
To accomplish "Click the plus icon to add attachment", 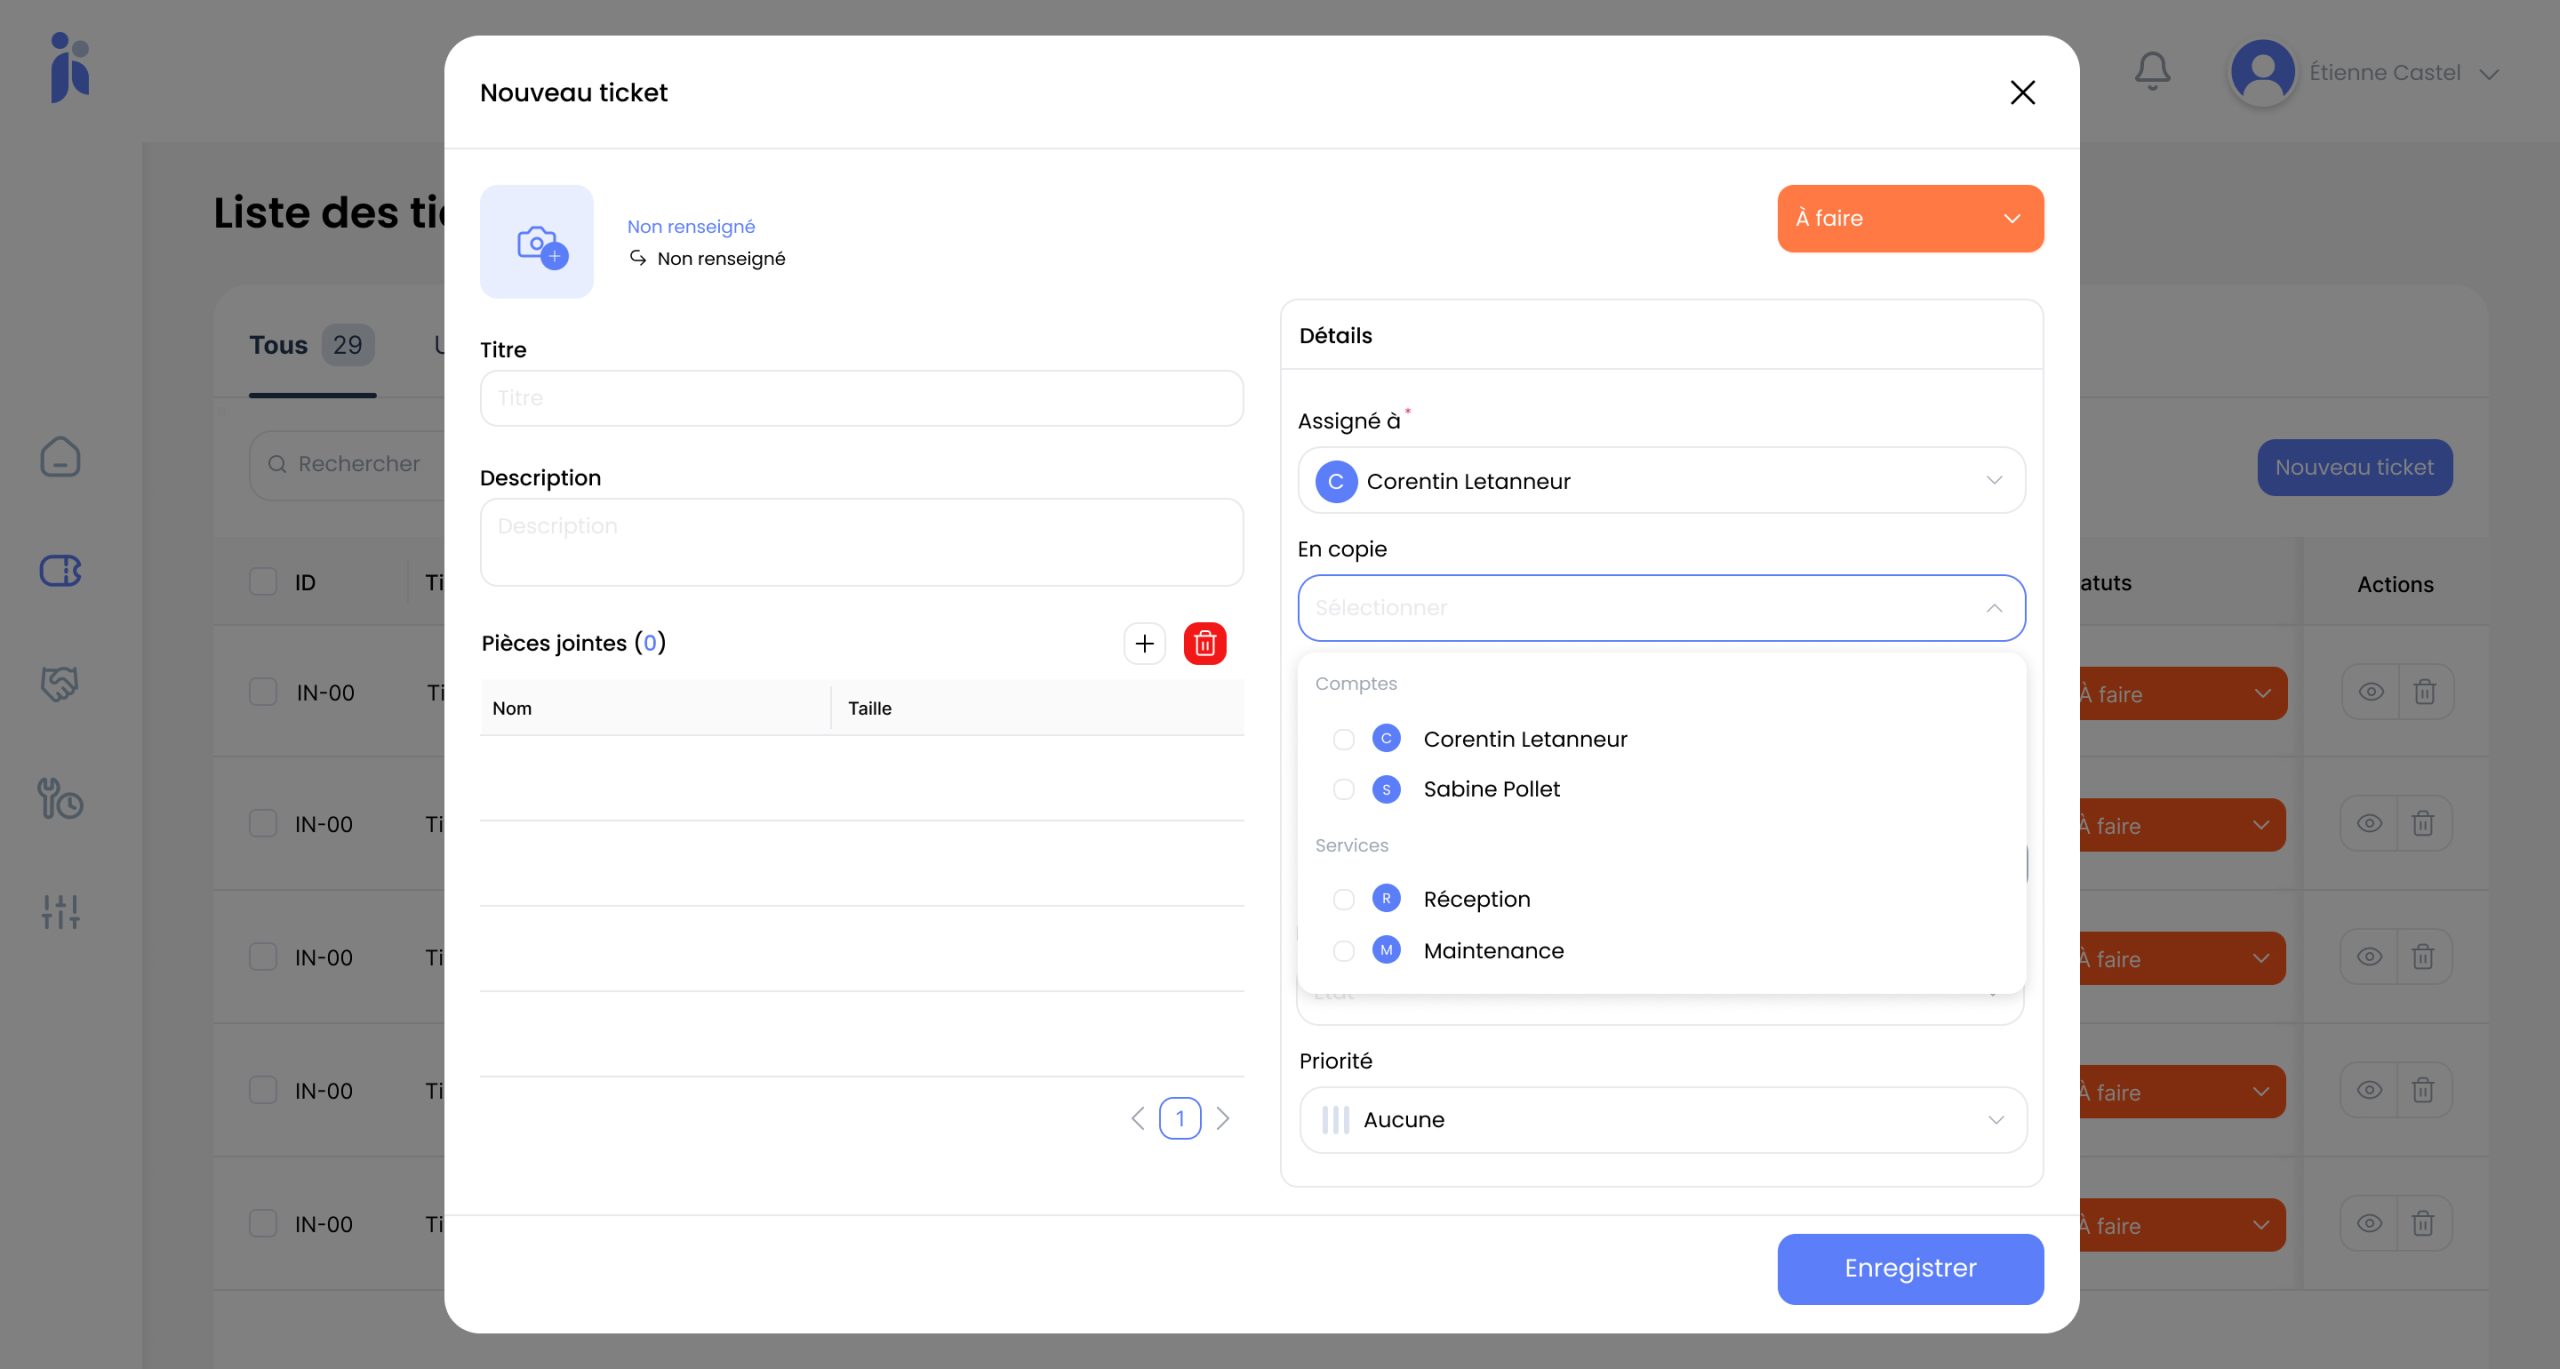I will 1145,643.
